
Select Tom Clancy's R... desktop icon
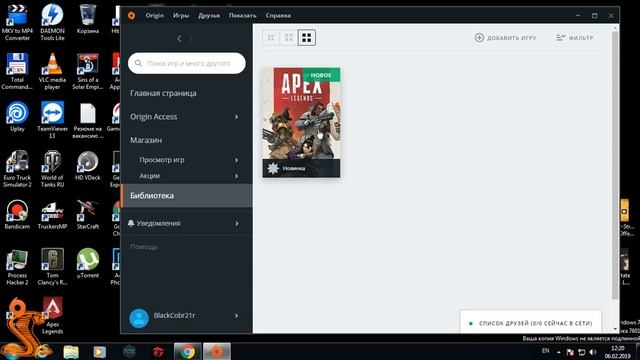click(x=52, y=267)
